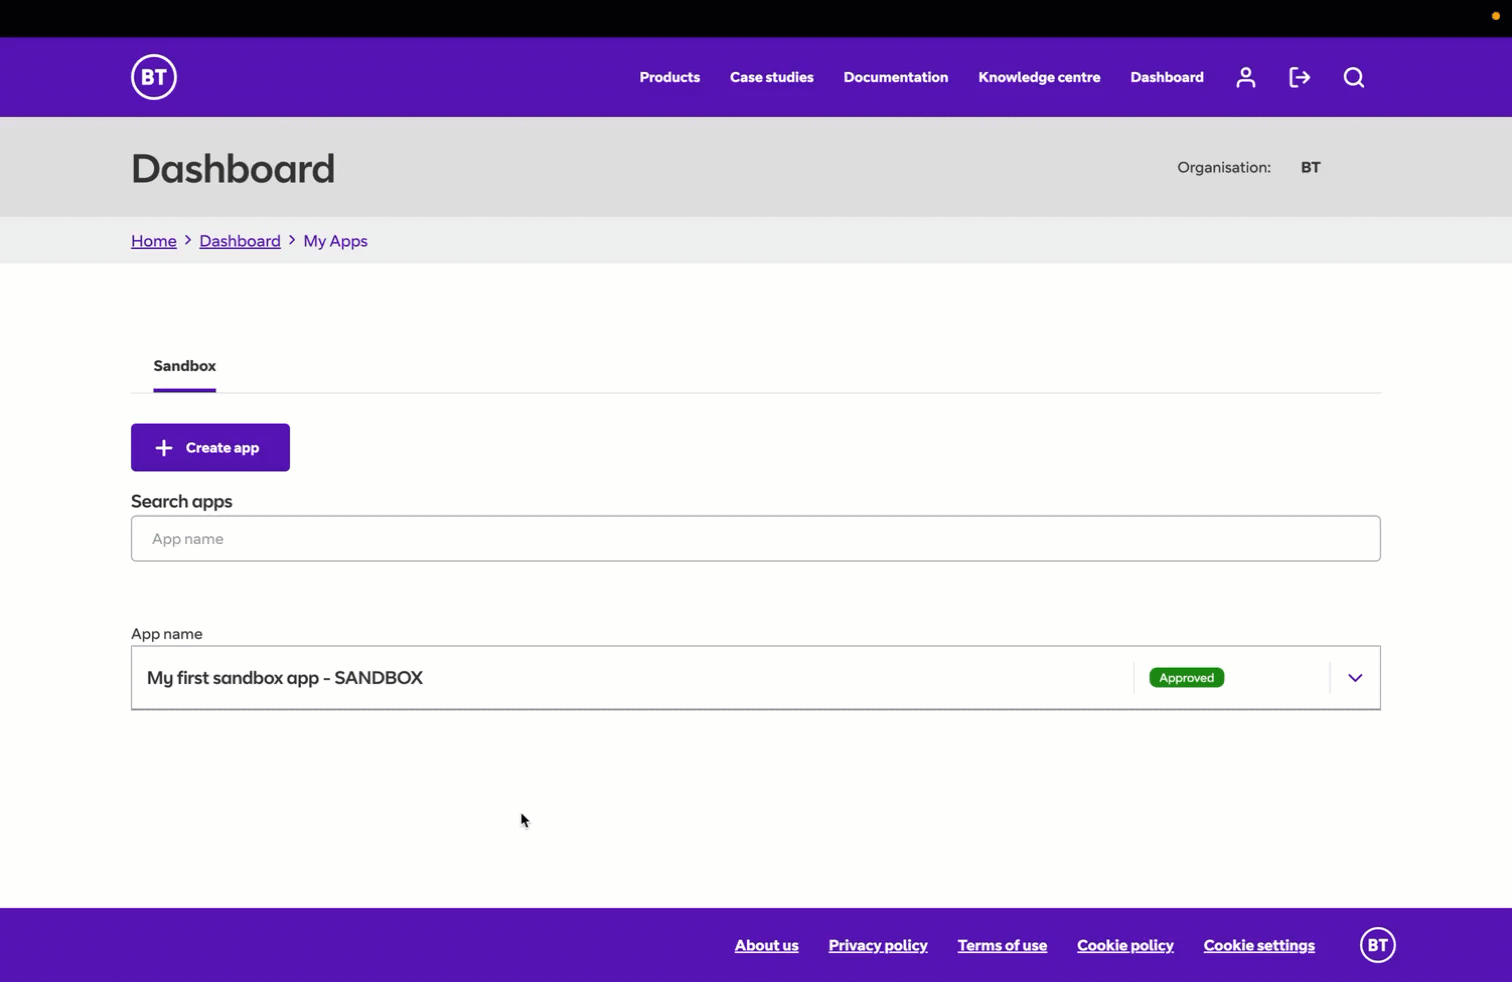Image resolution: width=1512 pixels, height=982 pixels.
Task: Select My first sandbox app - SANDBOX
Action: pos(285,678)
